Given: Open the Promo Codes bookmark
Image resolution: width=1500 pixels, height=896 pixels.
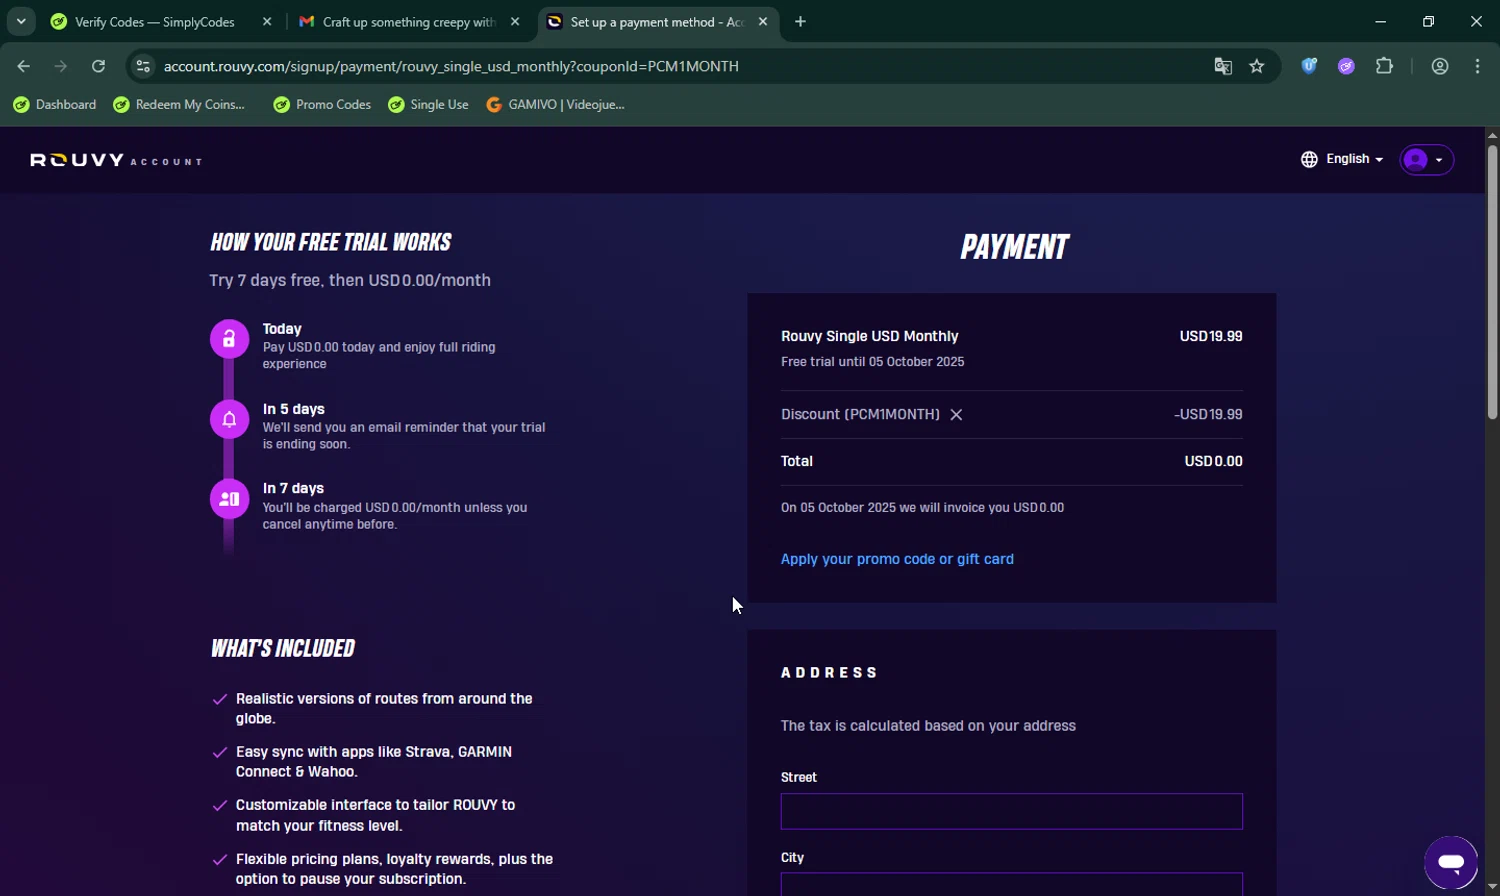Looking at the screenshot, I should pyautogui.click(x=322, y=105).
